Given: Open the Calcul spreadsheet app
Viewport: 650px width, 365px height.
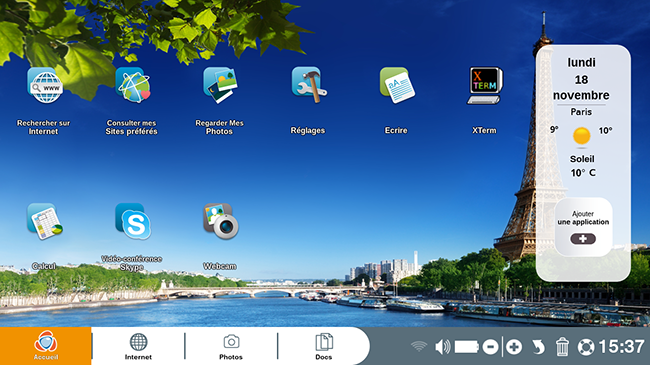Looking at the screenshot, I should [45, 221].
